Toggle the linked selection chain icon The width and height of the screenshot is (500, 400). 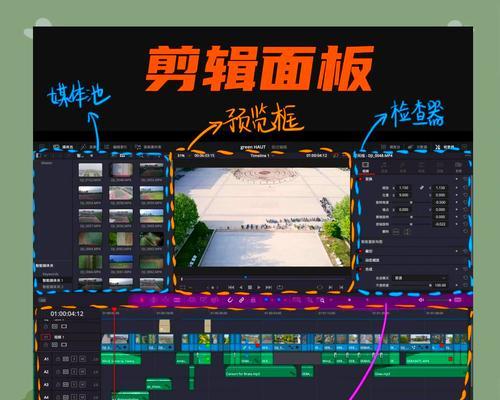[241, 300]
